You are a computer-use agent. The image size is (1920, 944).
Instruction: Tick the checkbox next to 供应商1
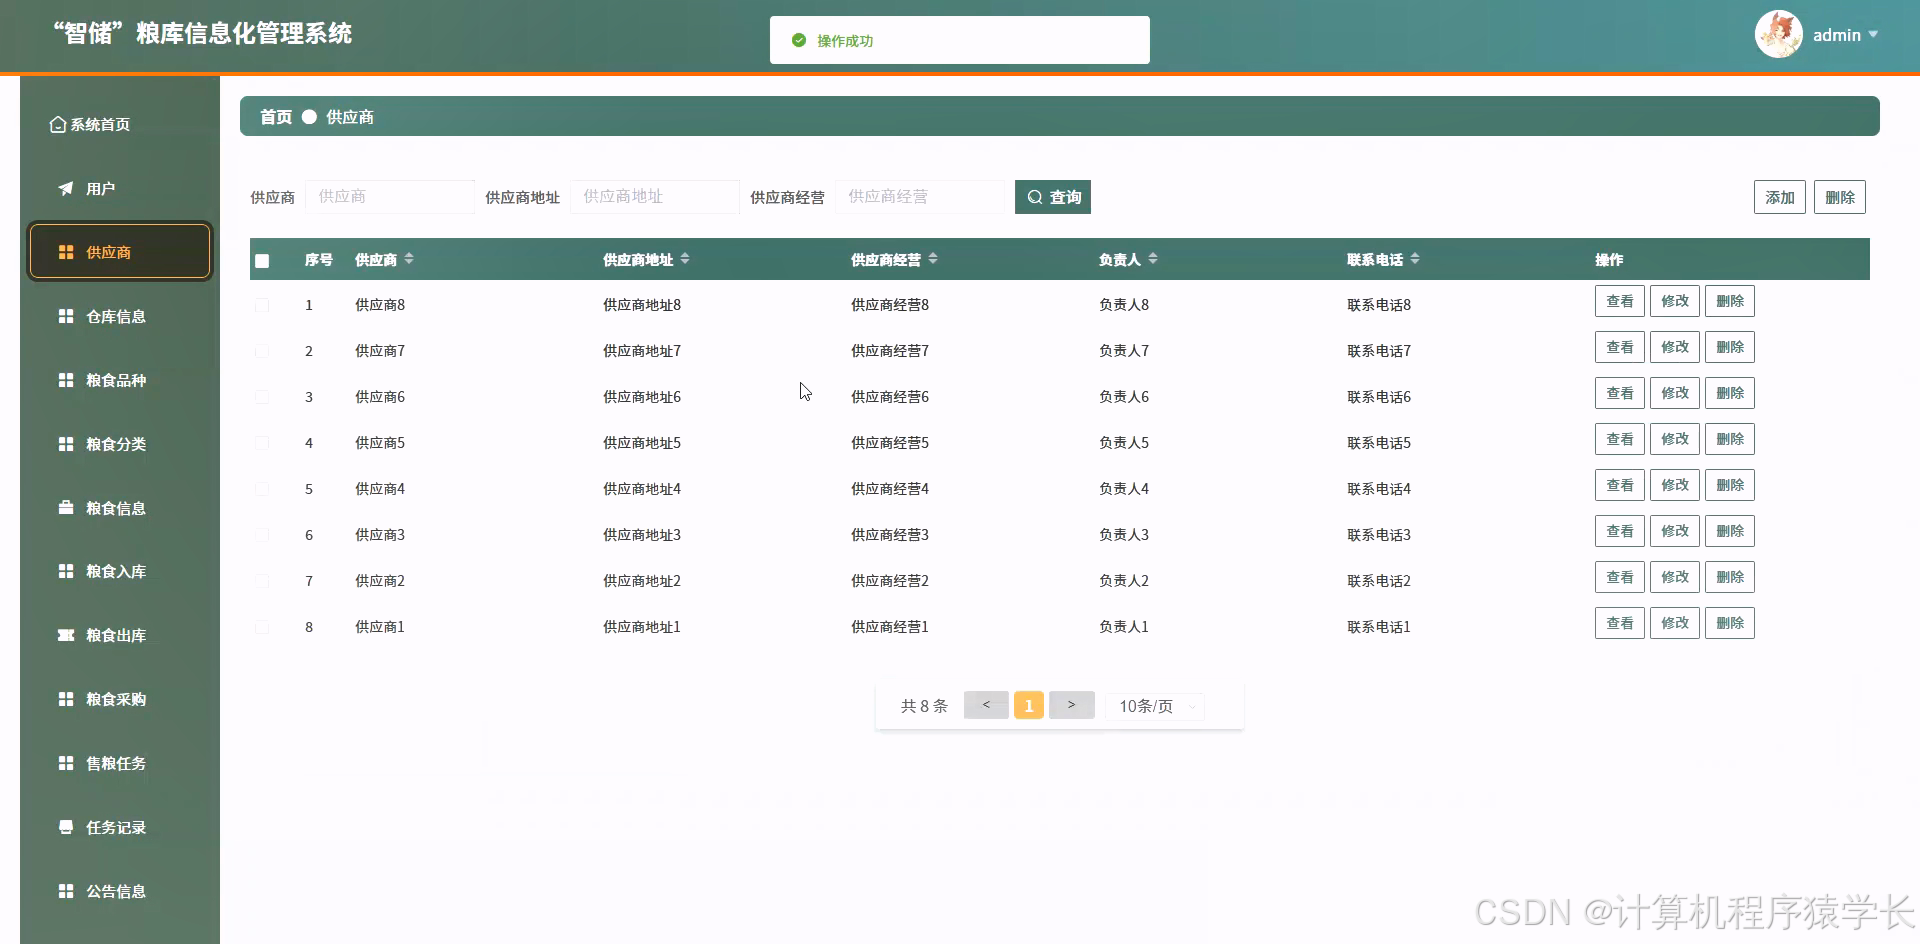263,627
